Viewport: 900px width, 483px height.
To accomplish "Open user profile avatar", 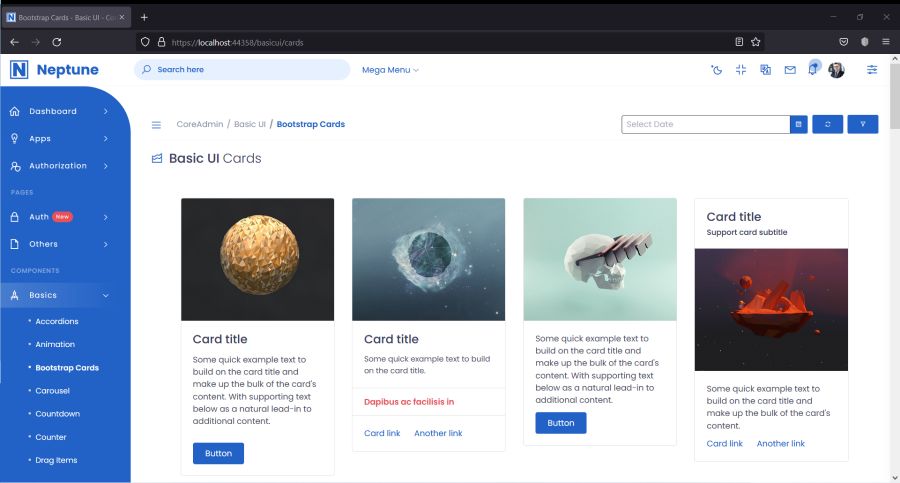I will (x=836, y=70).
